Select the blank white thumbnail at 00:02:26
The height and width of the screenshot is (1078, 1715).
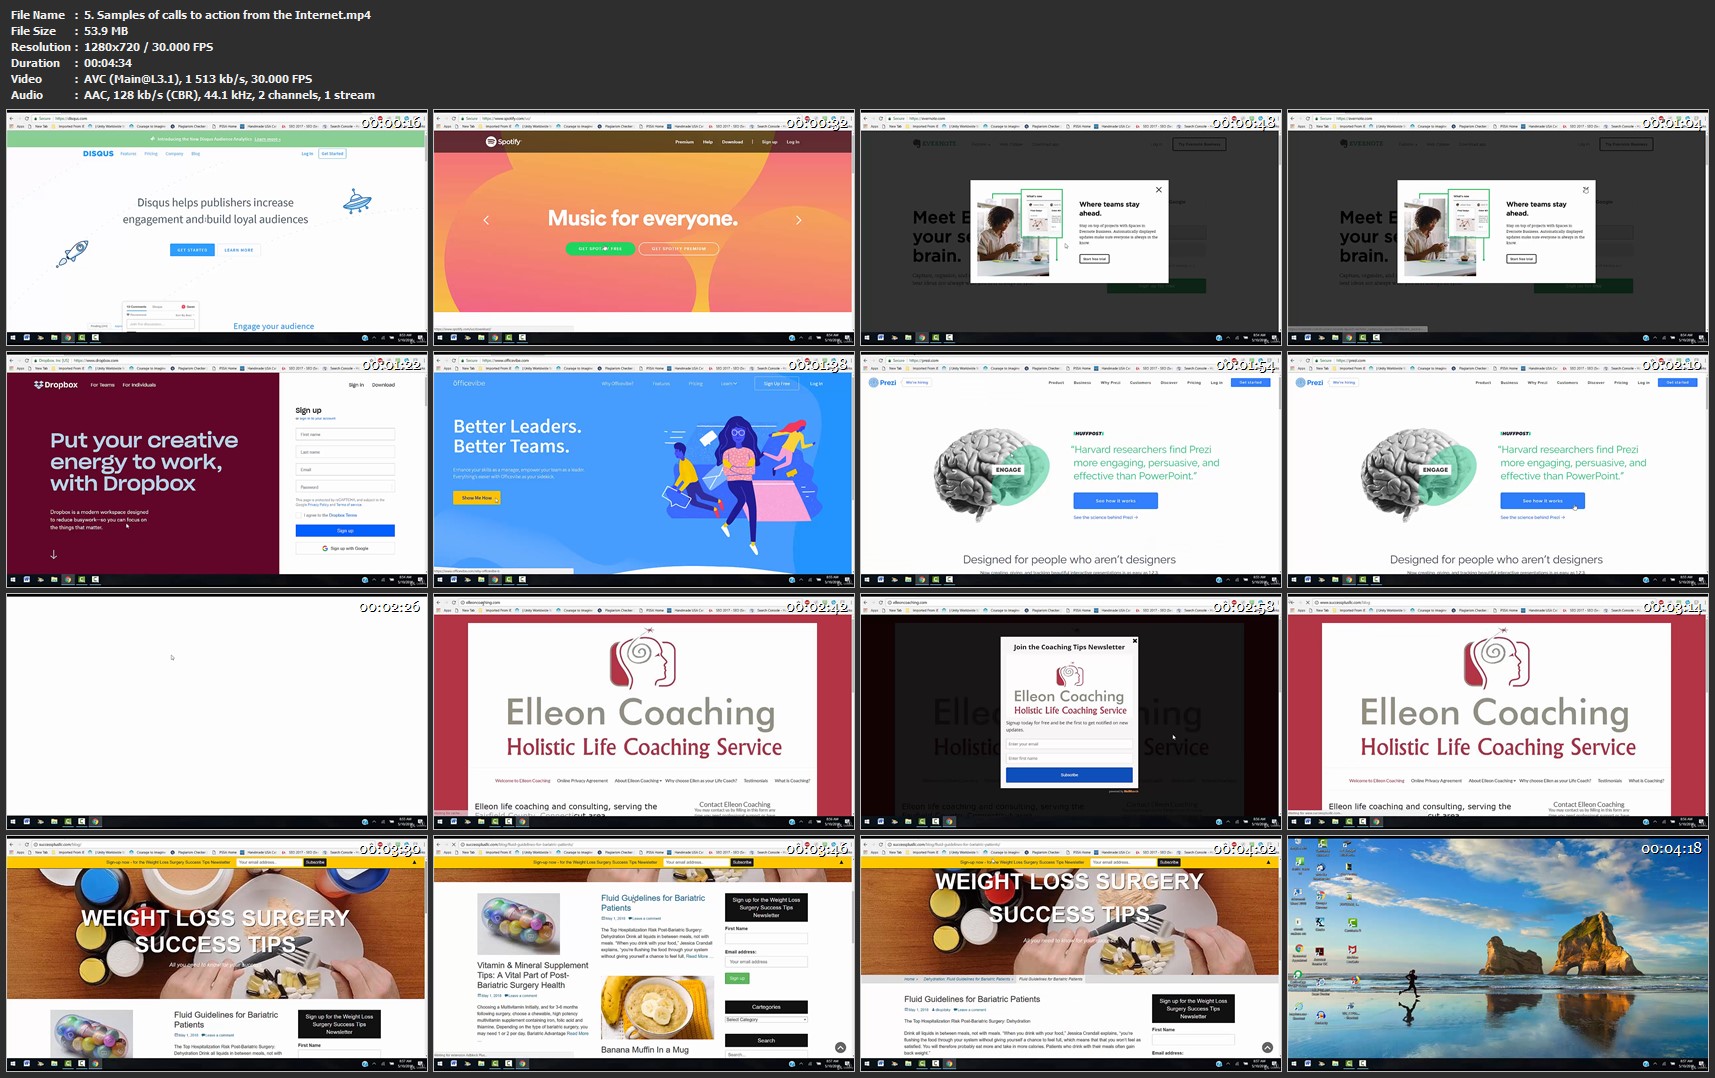pyautogui.click(x=217, y=712)
